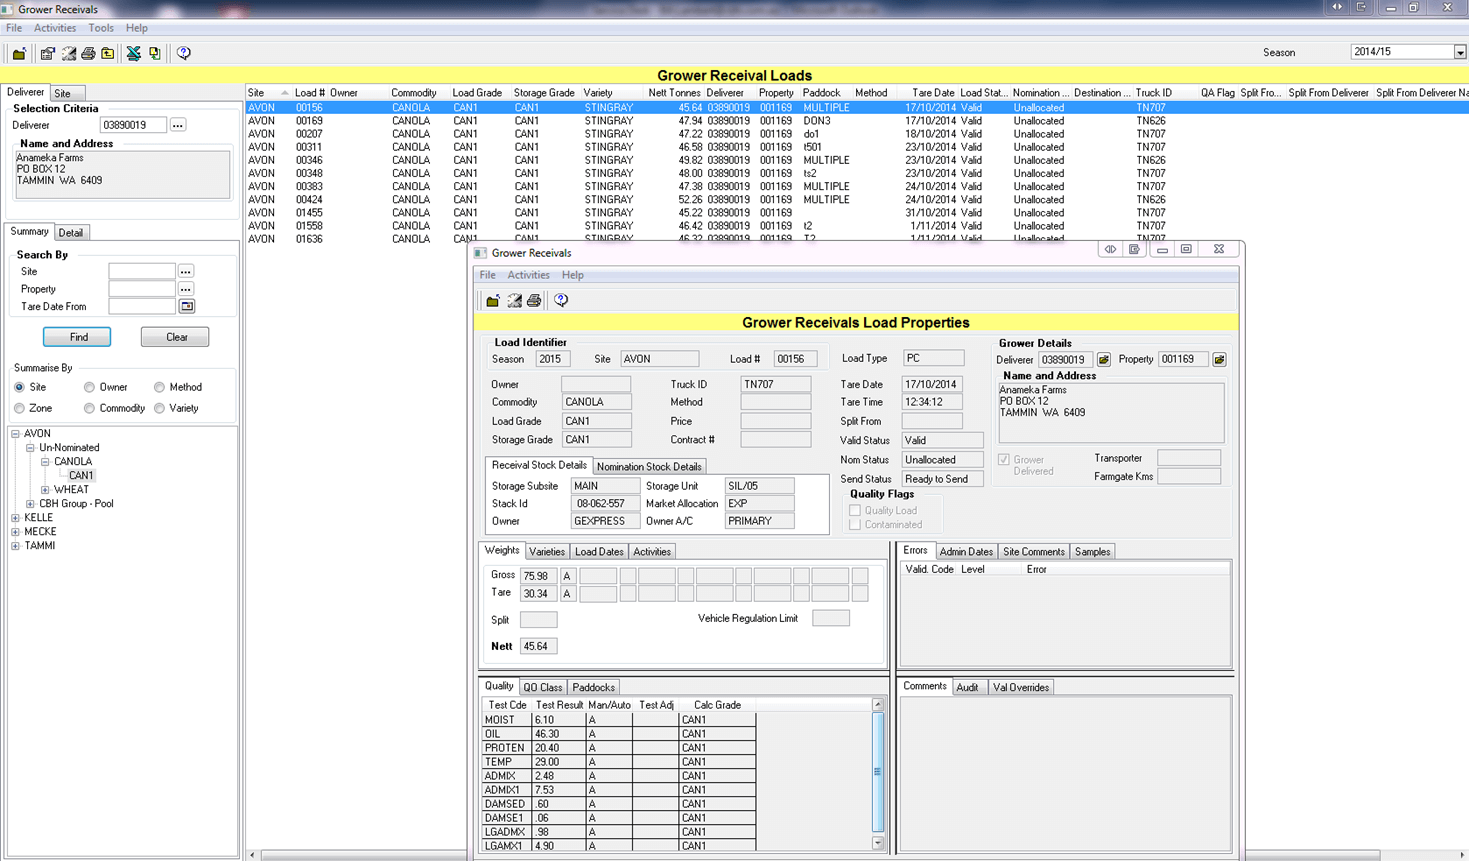The width and height of the screenshot is (1469, 861).
Task: Click into the Tare Date From field
Action: coord(142,306)
